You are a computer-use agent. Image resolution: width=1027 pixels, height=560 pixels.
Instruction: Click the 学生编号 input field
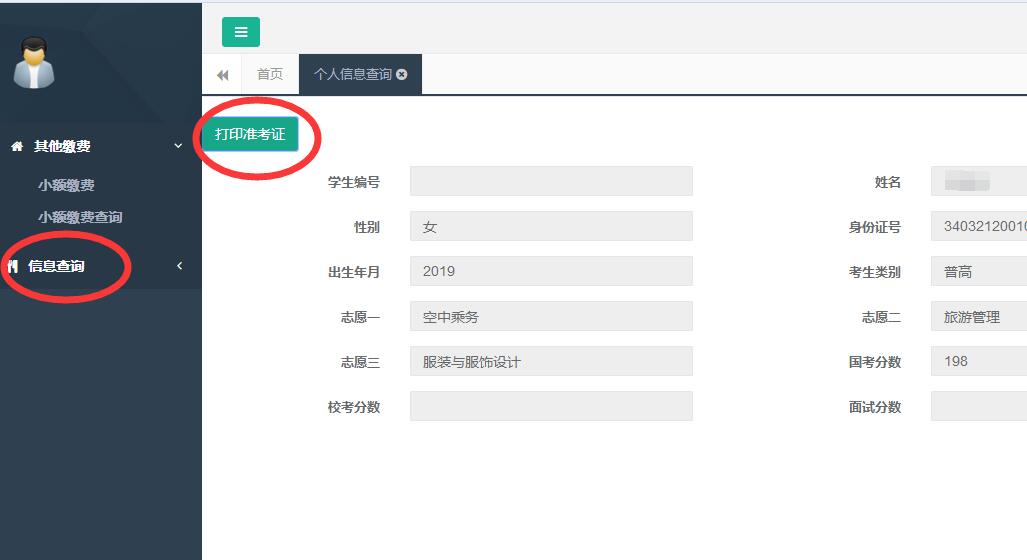(551, 181)
